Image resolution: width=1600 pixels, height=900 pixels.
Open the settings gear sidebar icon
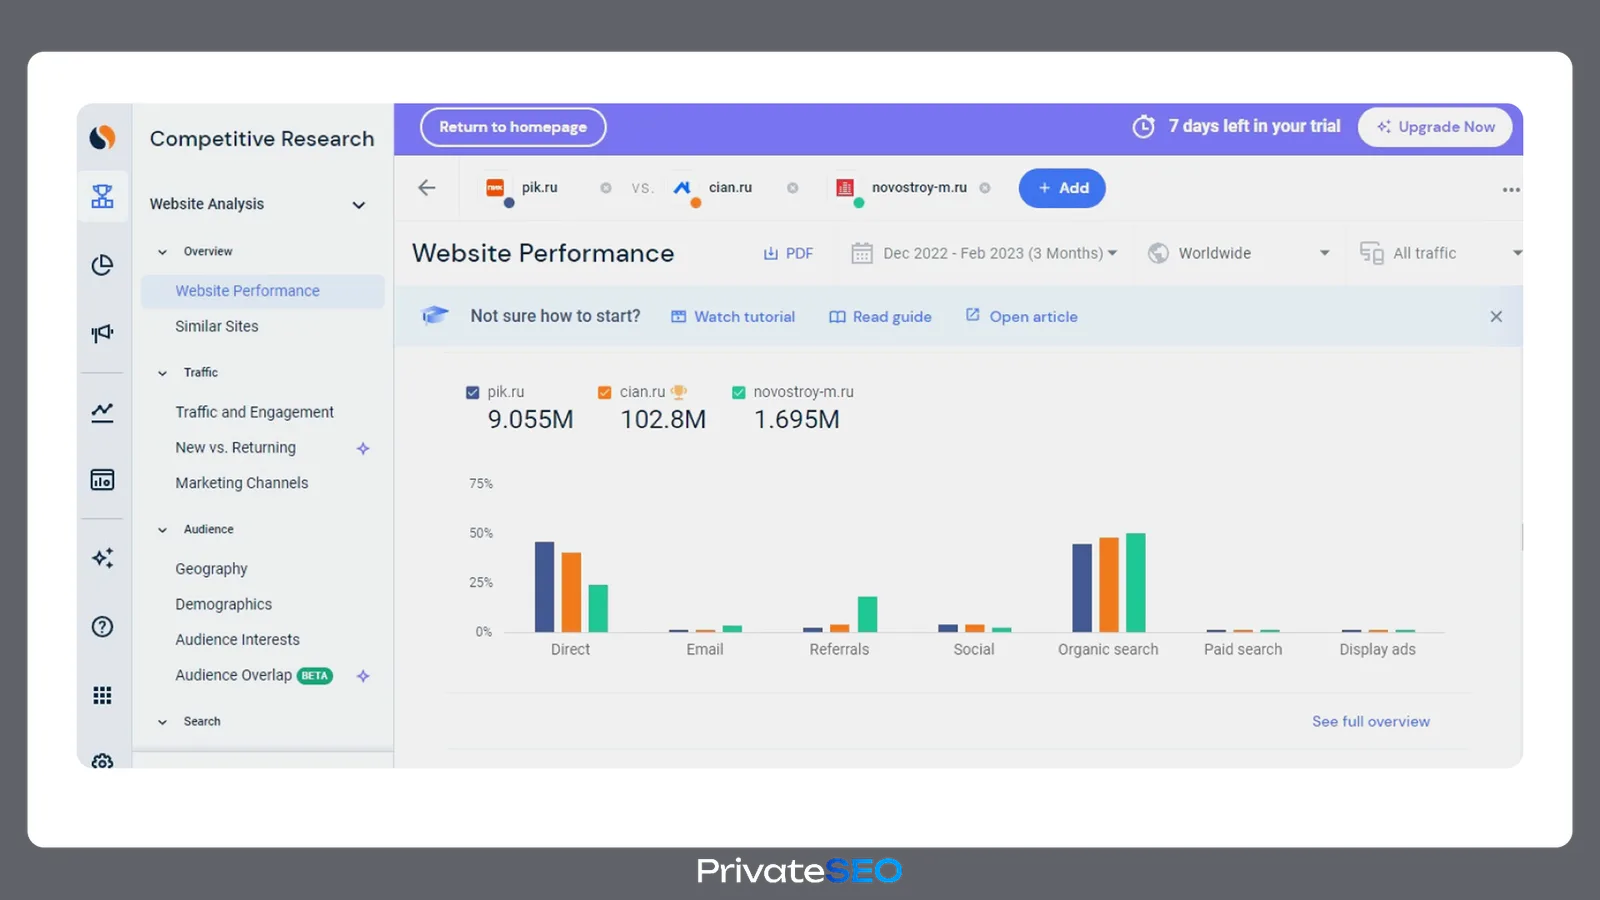click(102, 761)
